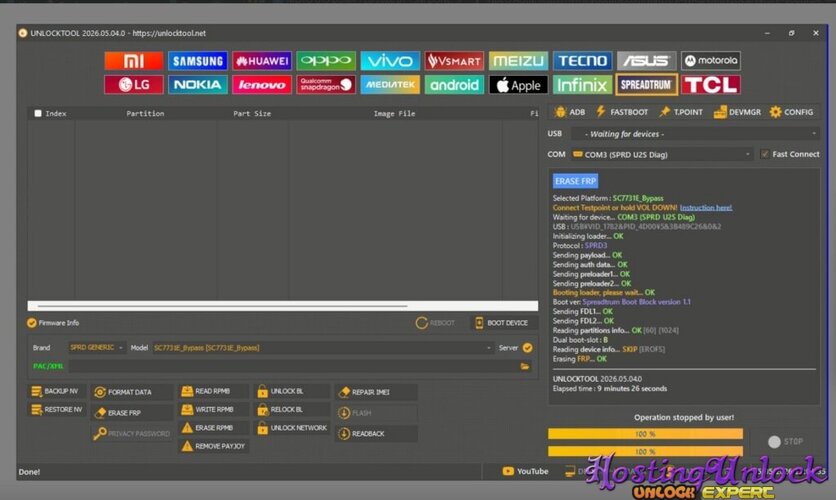Expand the Brand SPRD GENERIC dropdown
The width and height of the screenshot is (836, 500).
(x=97, y=348)
